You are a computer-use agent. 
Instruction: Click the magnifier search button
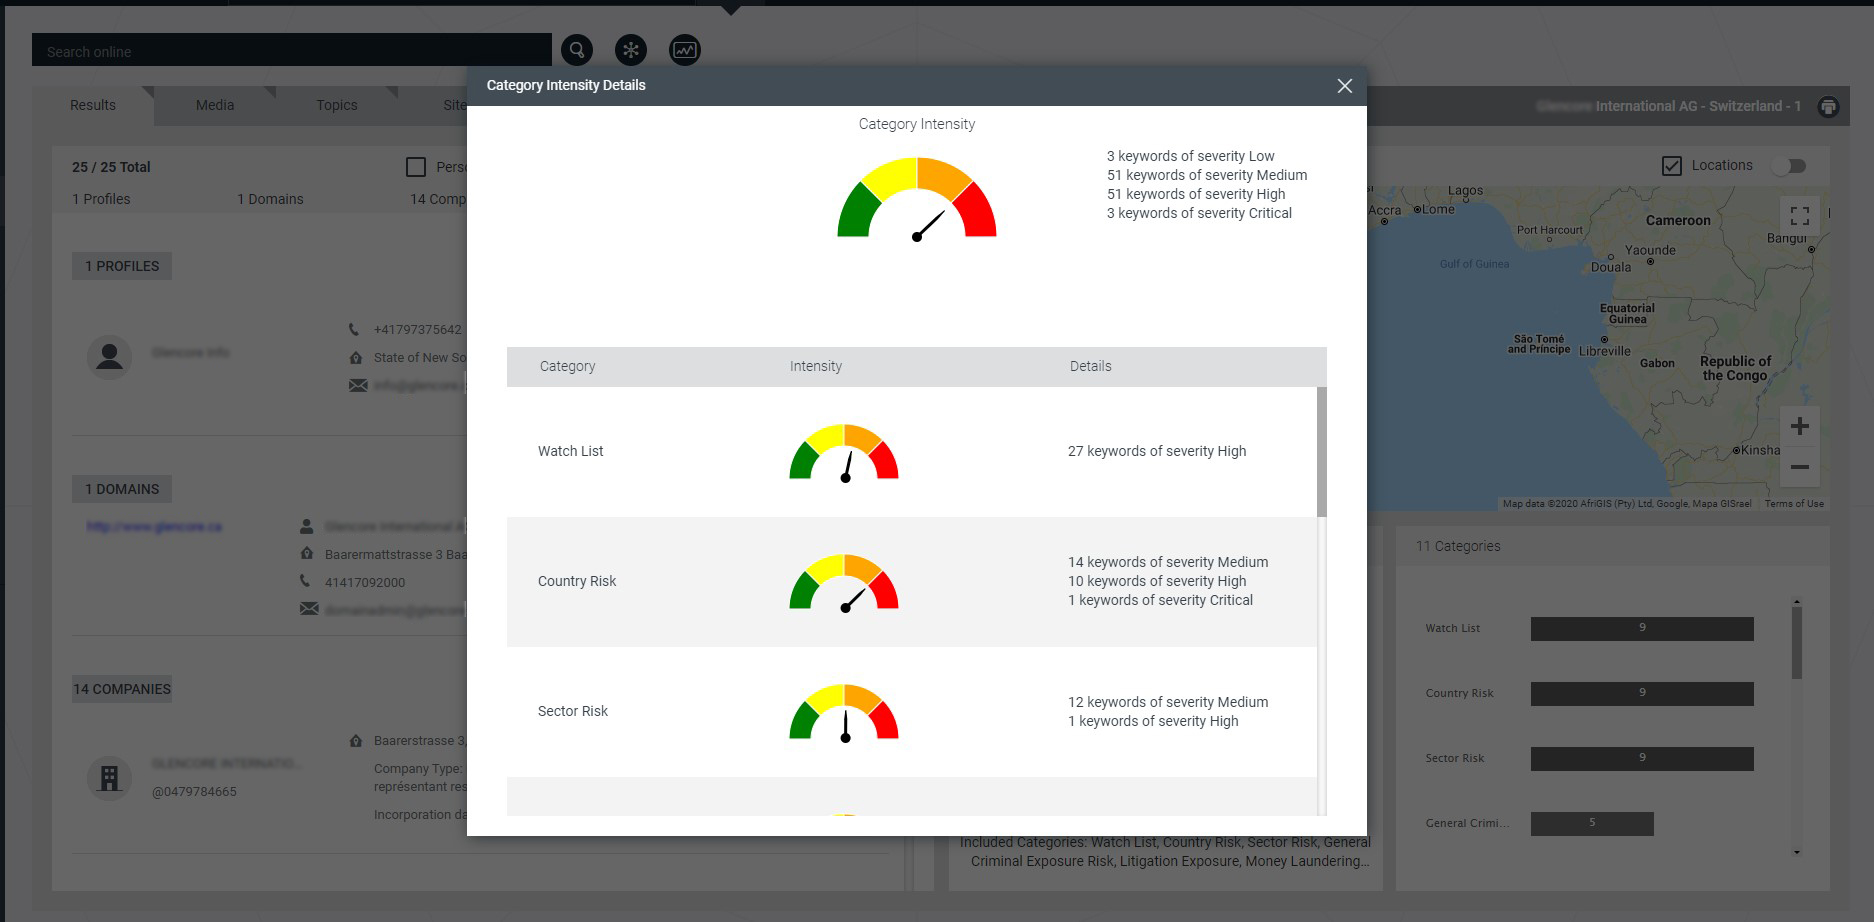577,50
